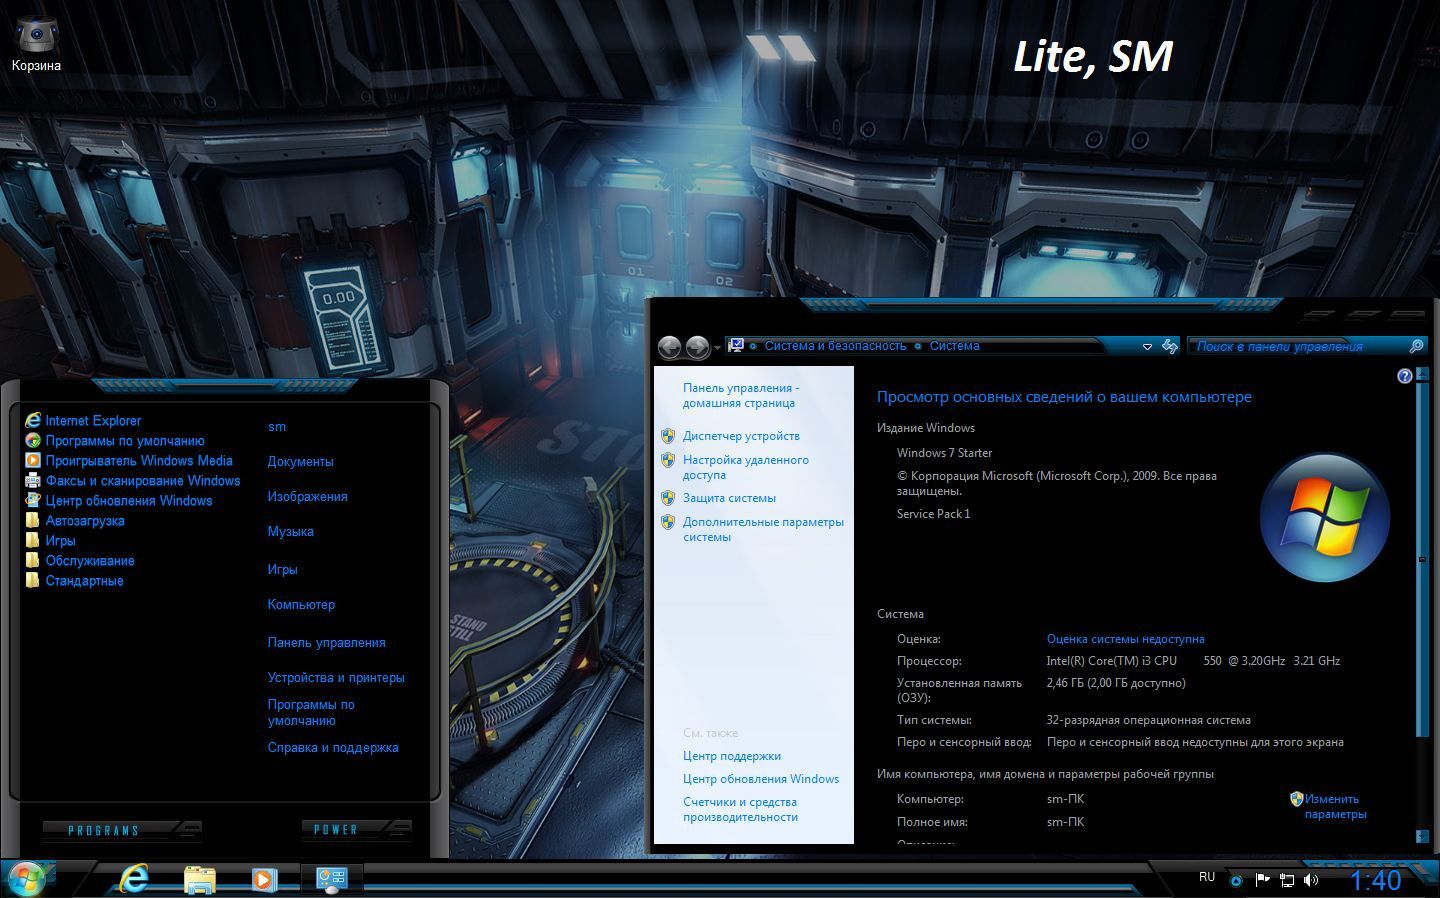
Task: Open Компьютер in Start menu
Action: [x=301, y=605]
